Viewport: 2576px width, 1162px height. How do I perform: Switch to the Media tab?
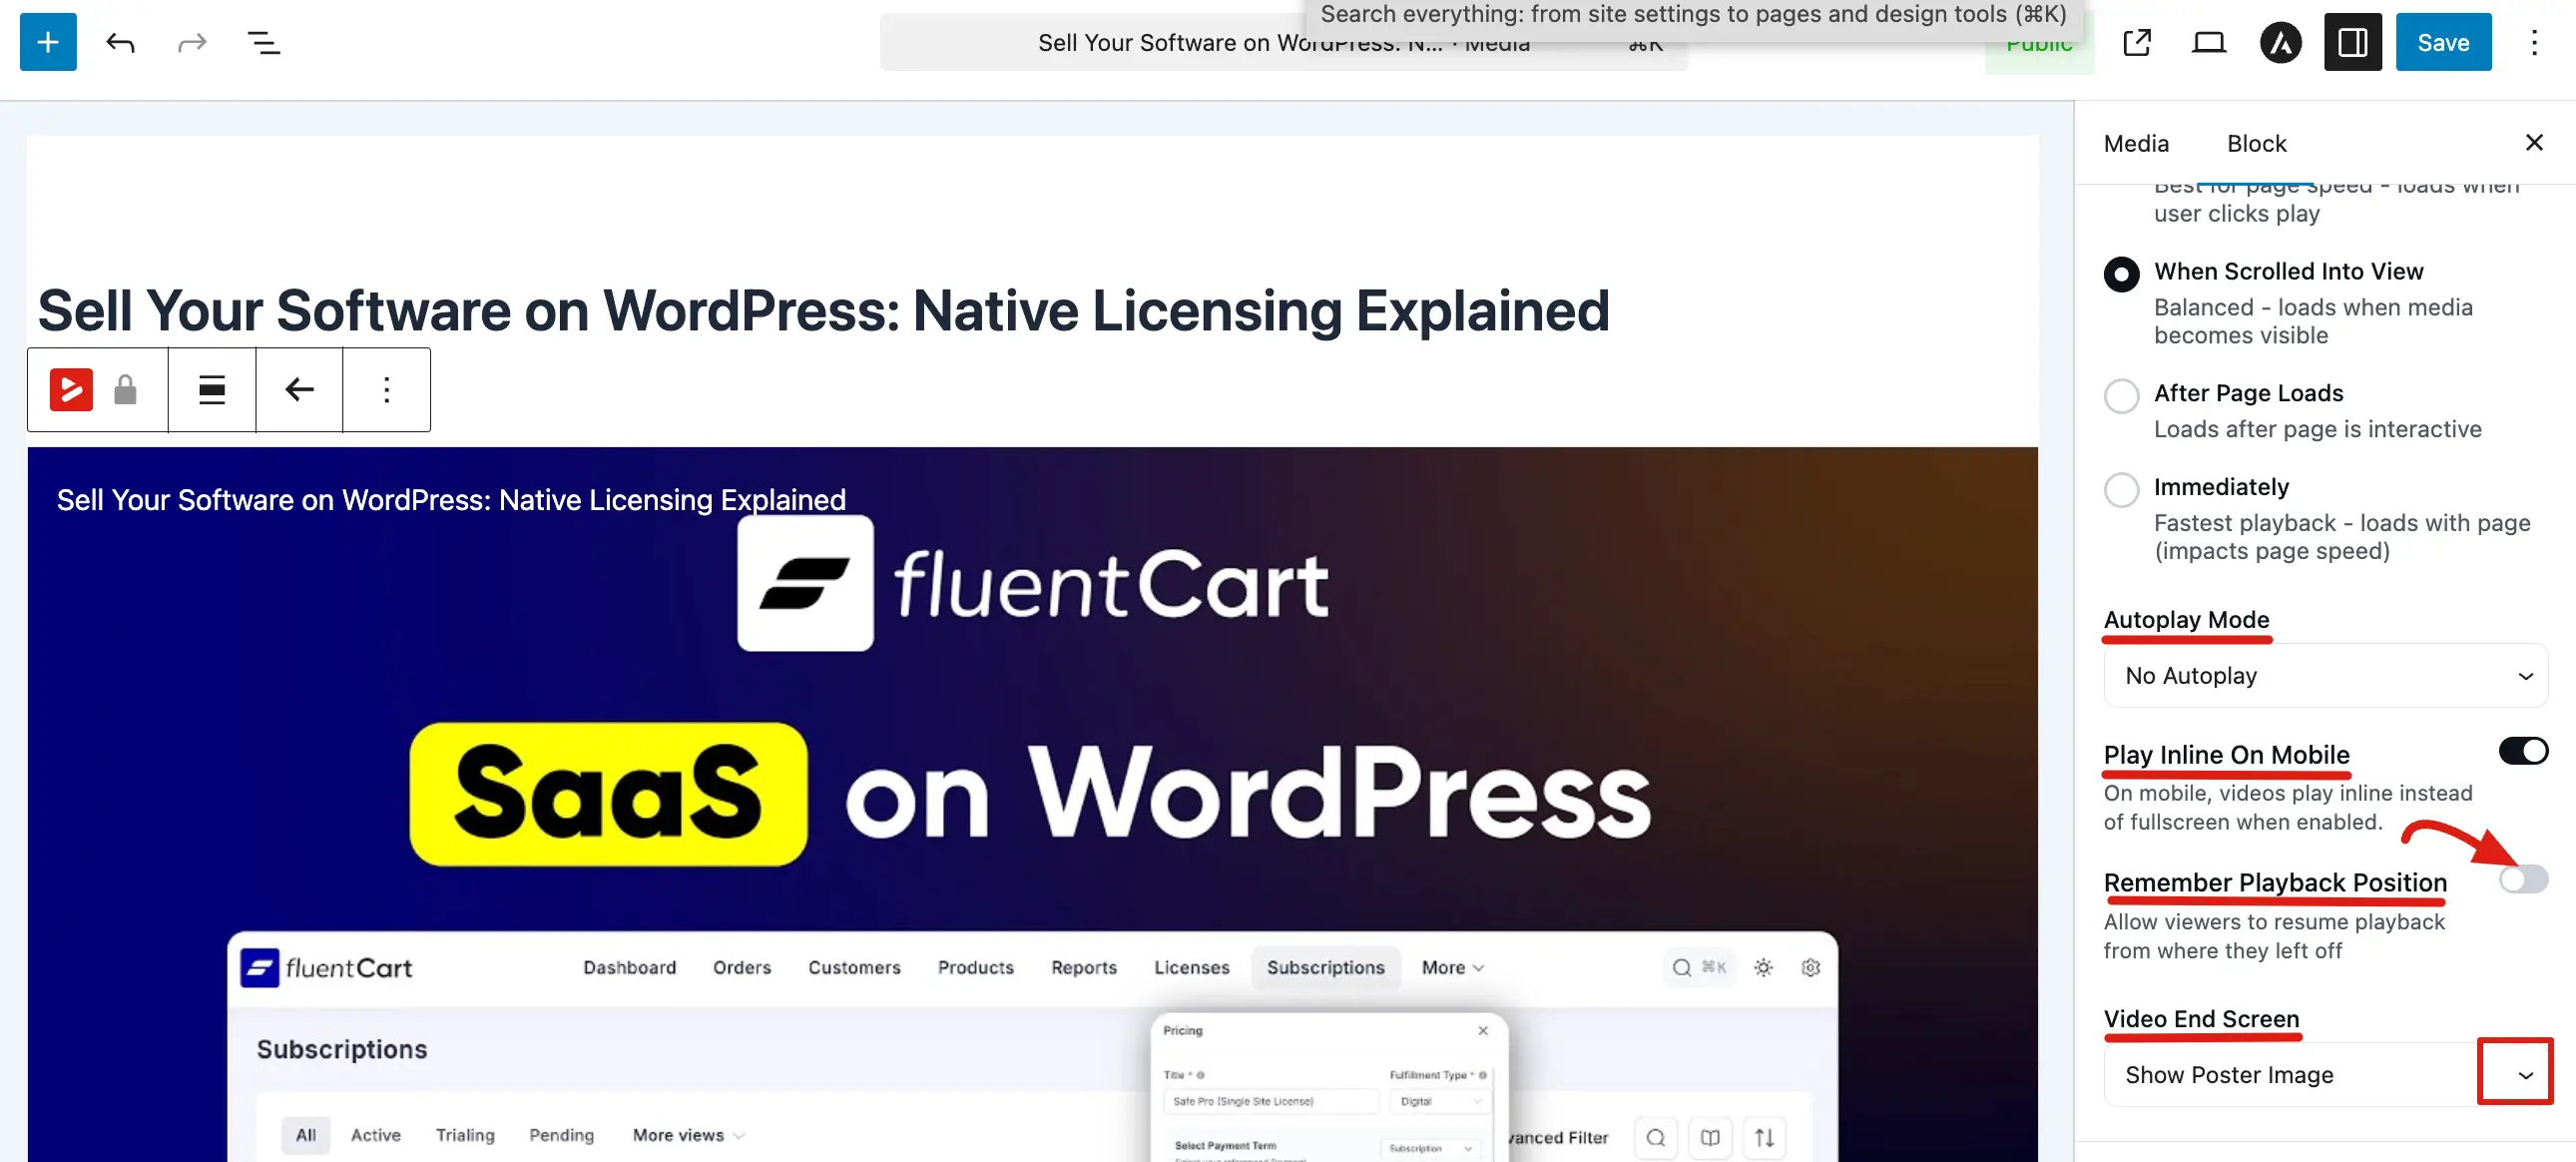coord(2136,144)
